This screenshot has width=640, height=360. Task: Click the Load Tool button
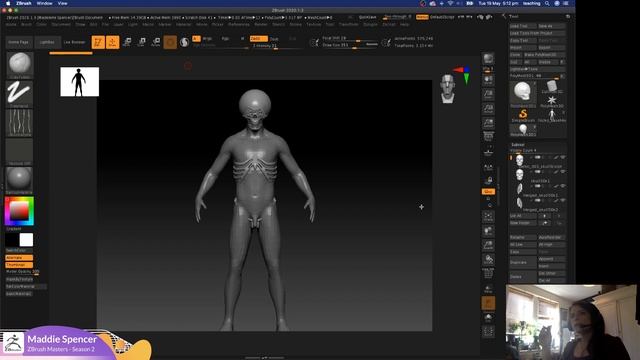click(x=523, y=26)
